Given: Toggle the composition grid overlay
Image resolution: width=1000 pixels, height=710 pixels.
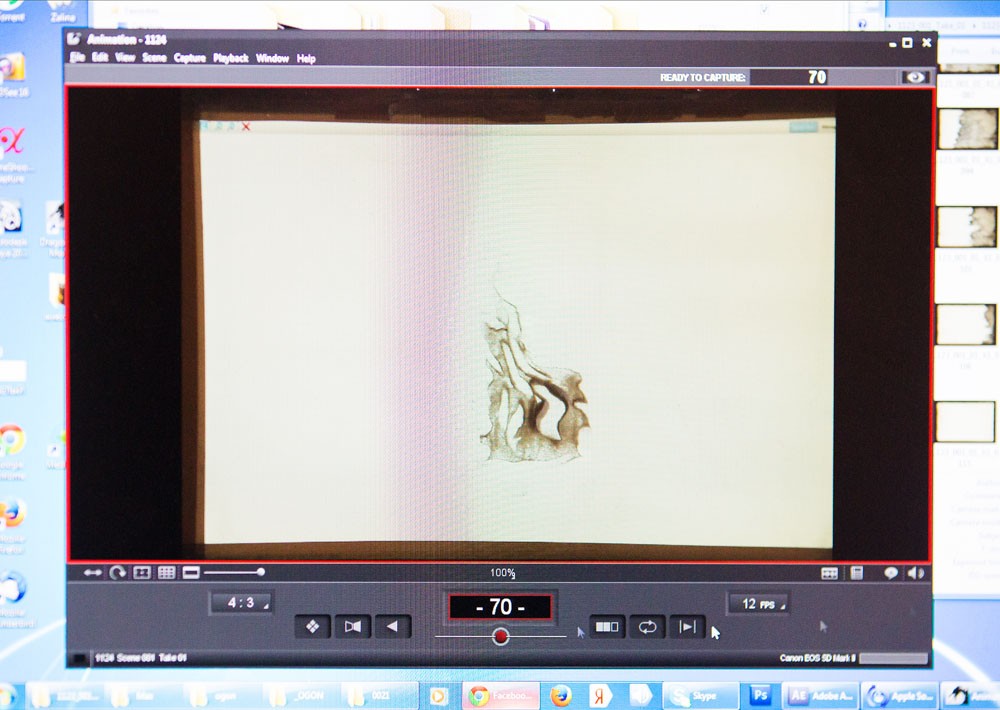Looking at the screenshot, I should (x=167, y=573).
